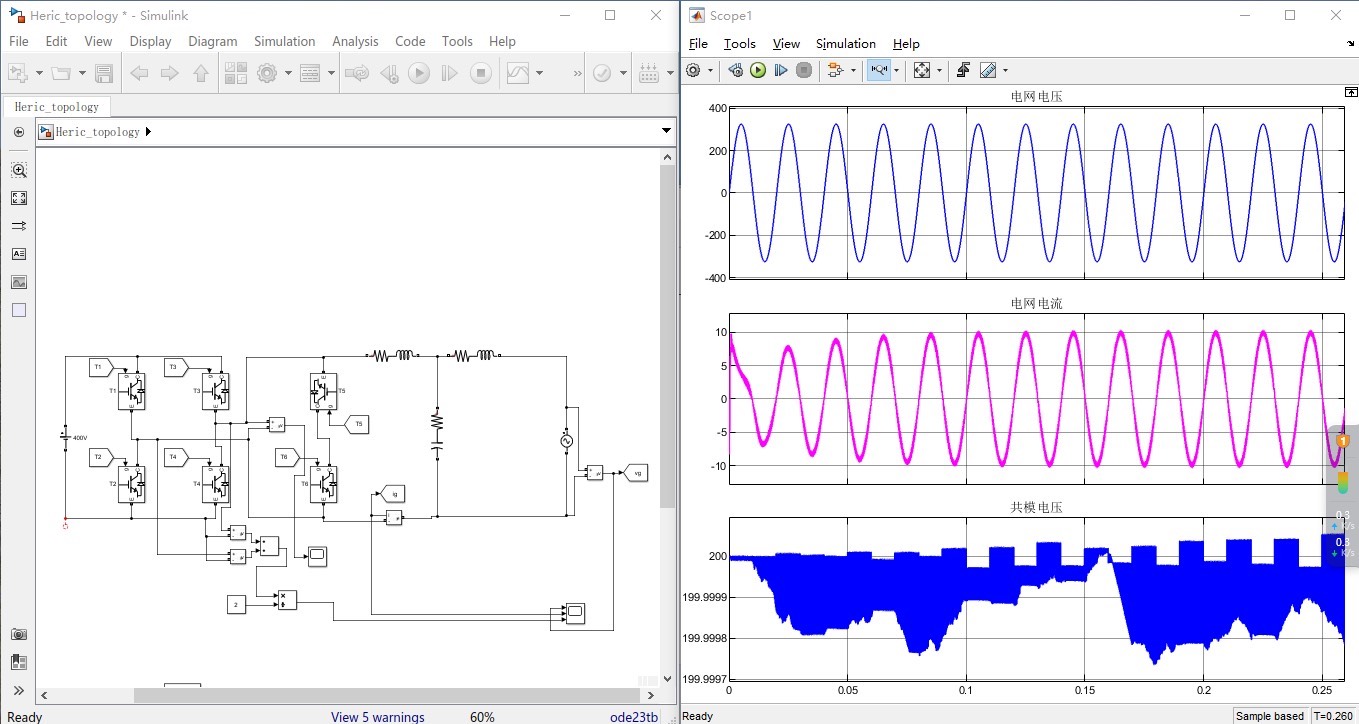Viewport: 1359px width, 724px height.
Task: Click Hide/Show Explorer Bar circle arrow
Action: click(x=18, y=132)
